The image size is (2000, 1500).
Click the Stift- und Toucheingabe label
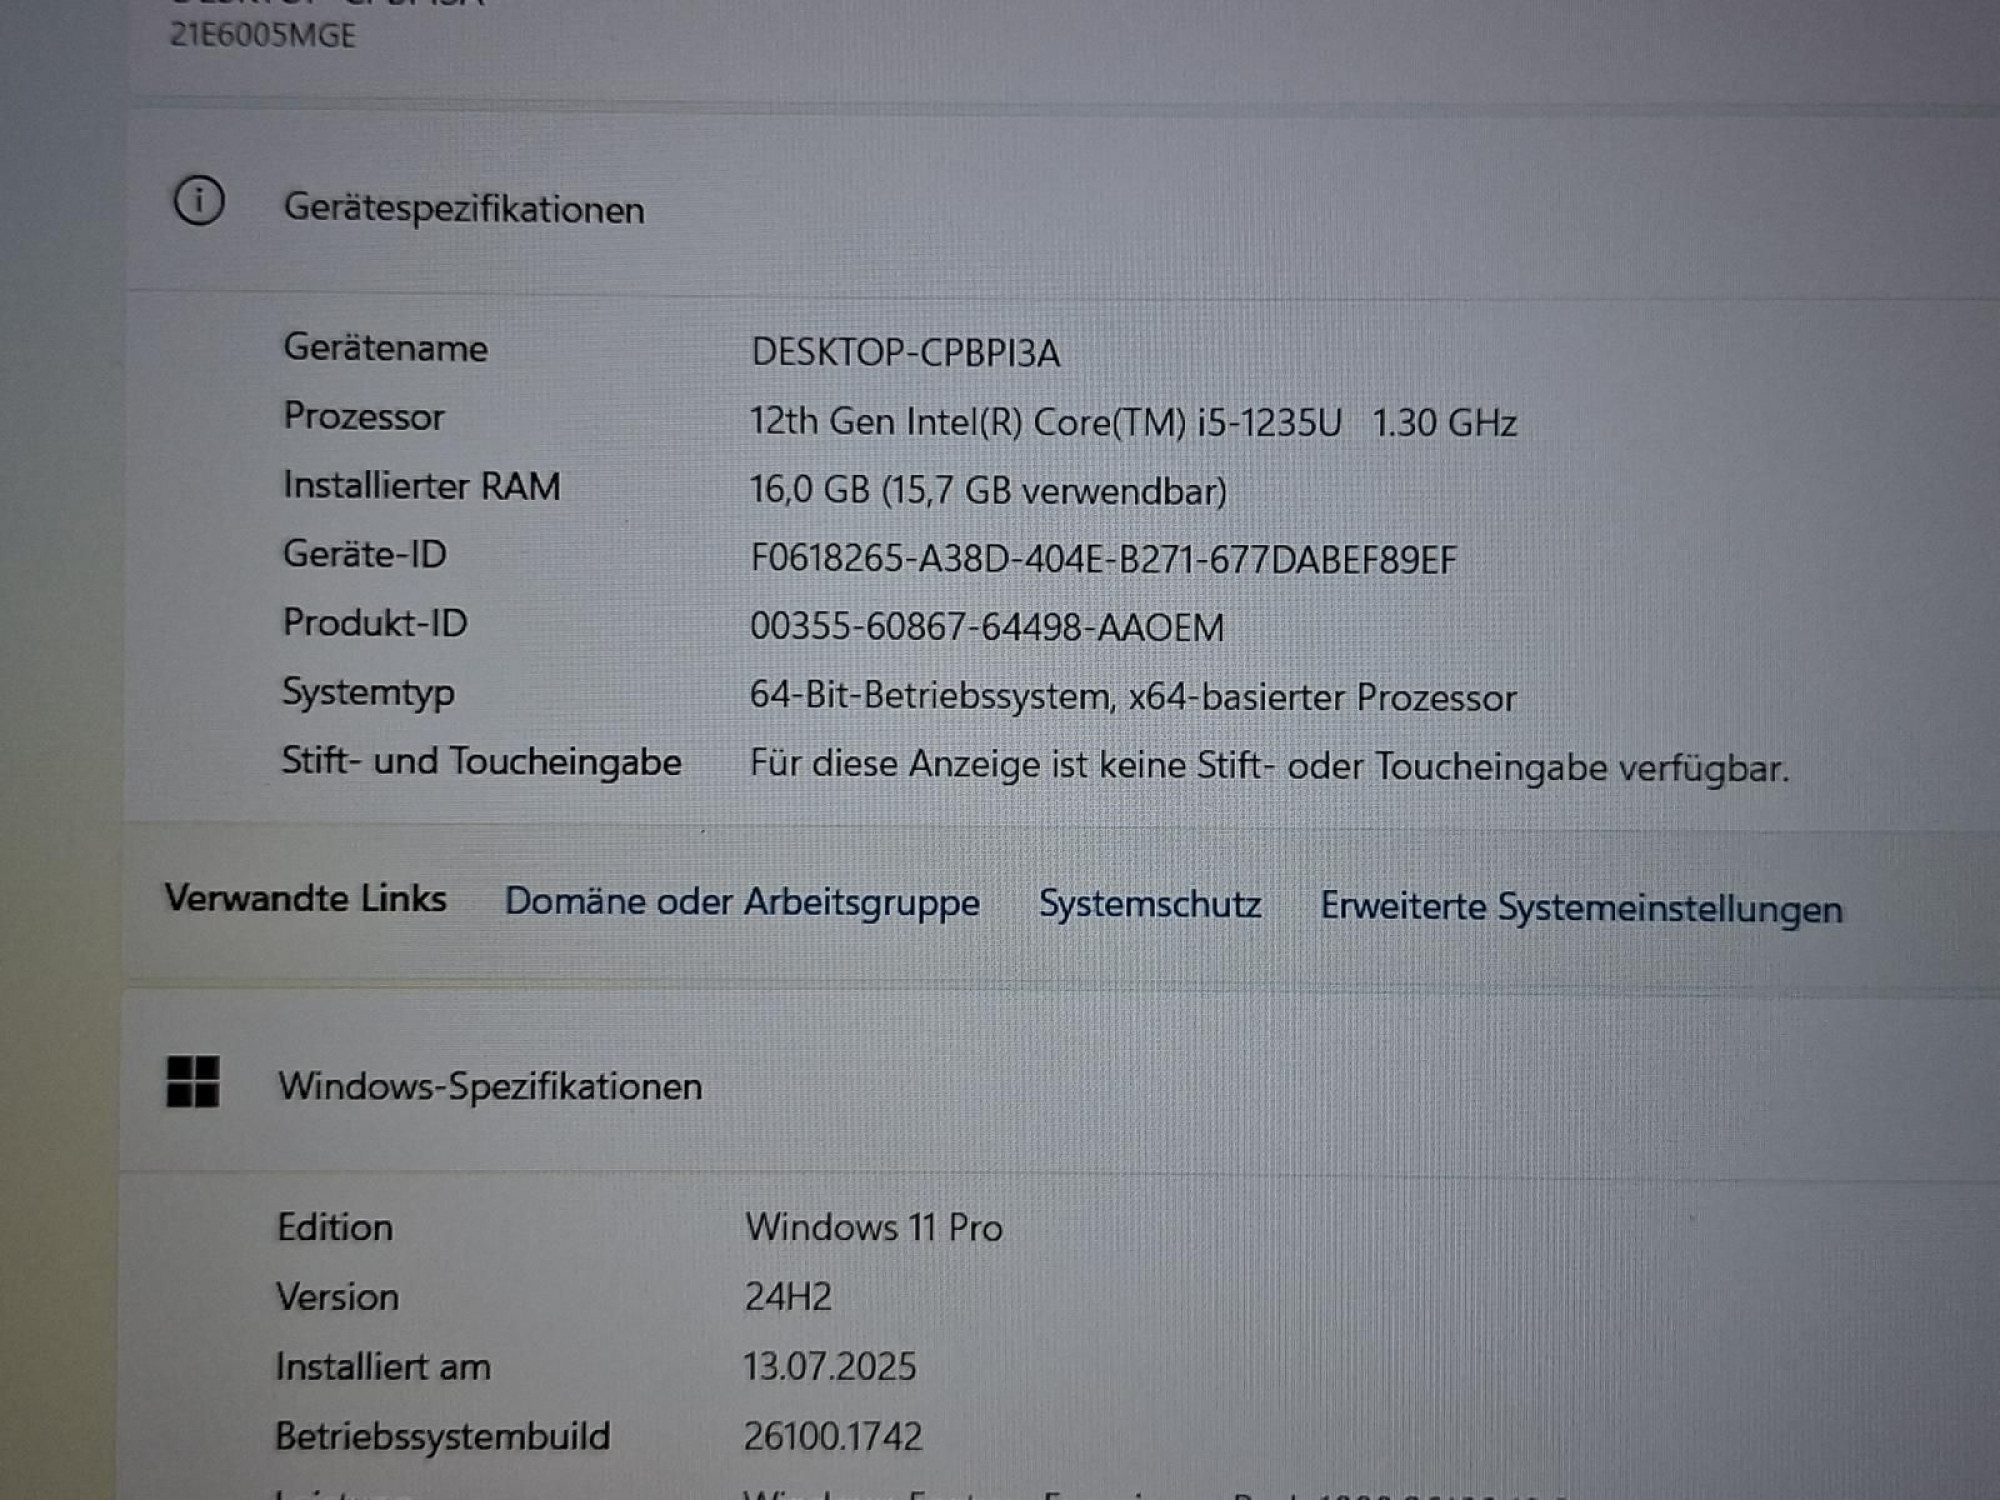click(481, 761)
